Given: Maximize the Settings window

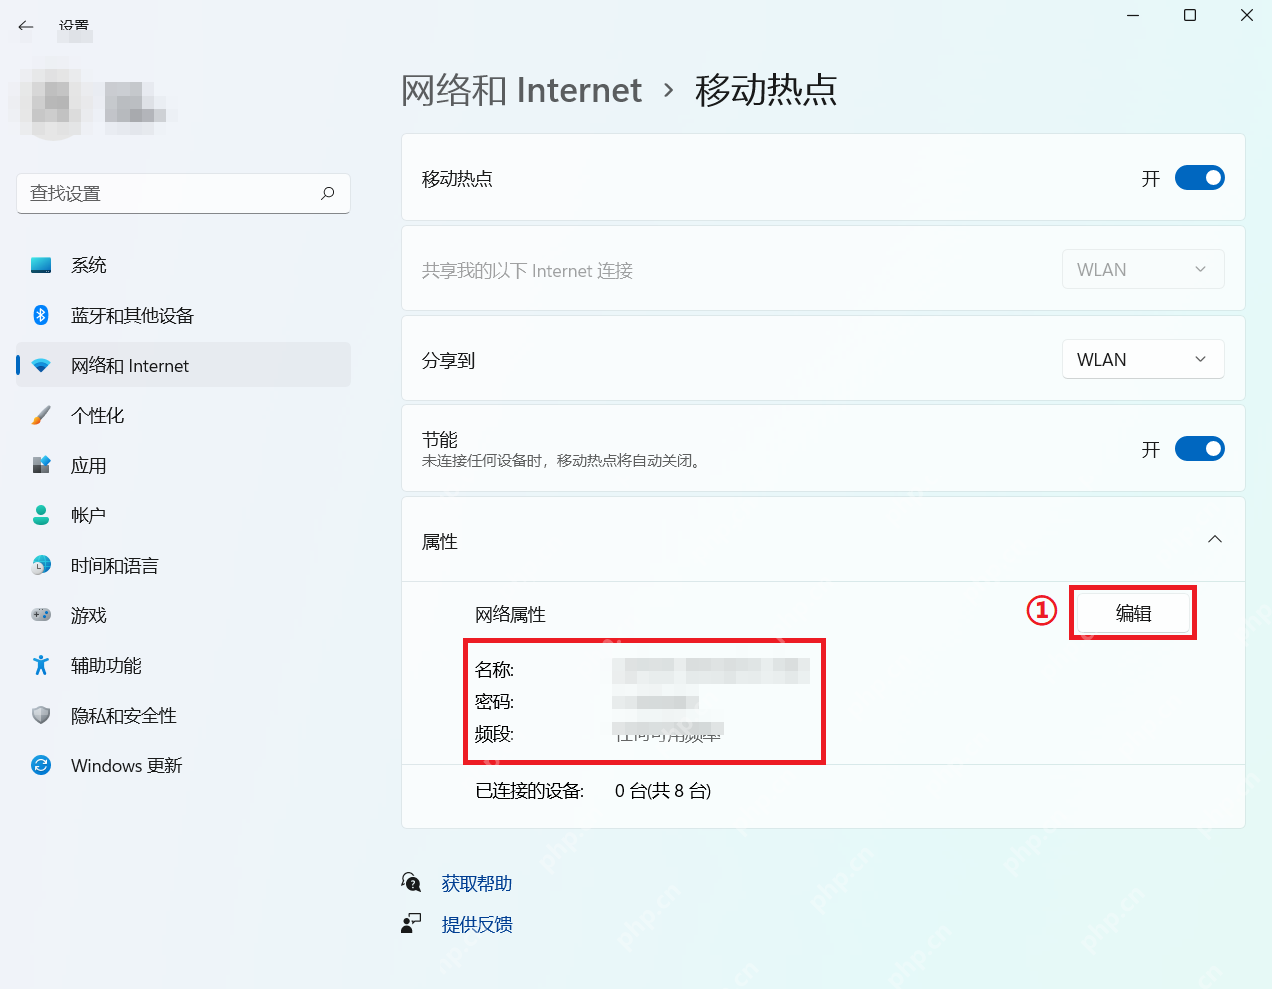Looking at the screenshot, I should coord(1190,15).
